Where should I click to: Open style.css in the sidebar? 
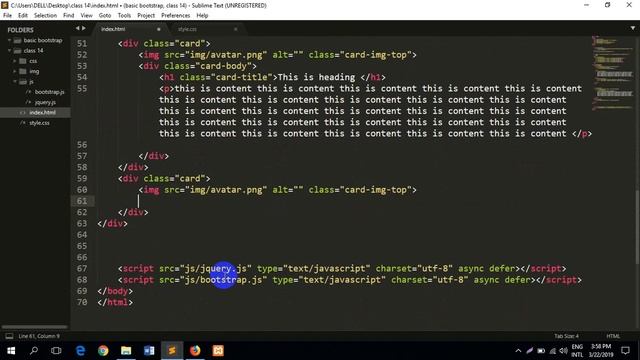pyautogui.click(x=39, y=123)
